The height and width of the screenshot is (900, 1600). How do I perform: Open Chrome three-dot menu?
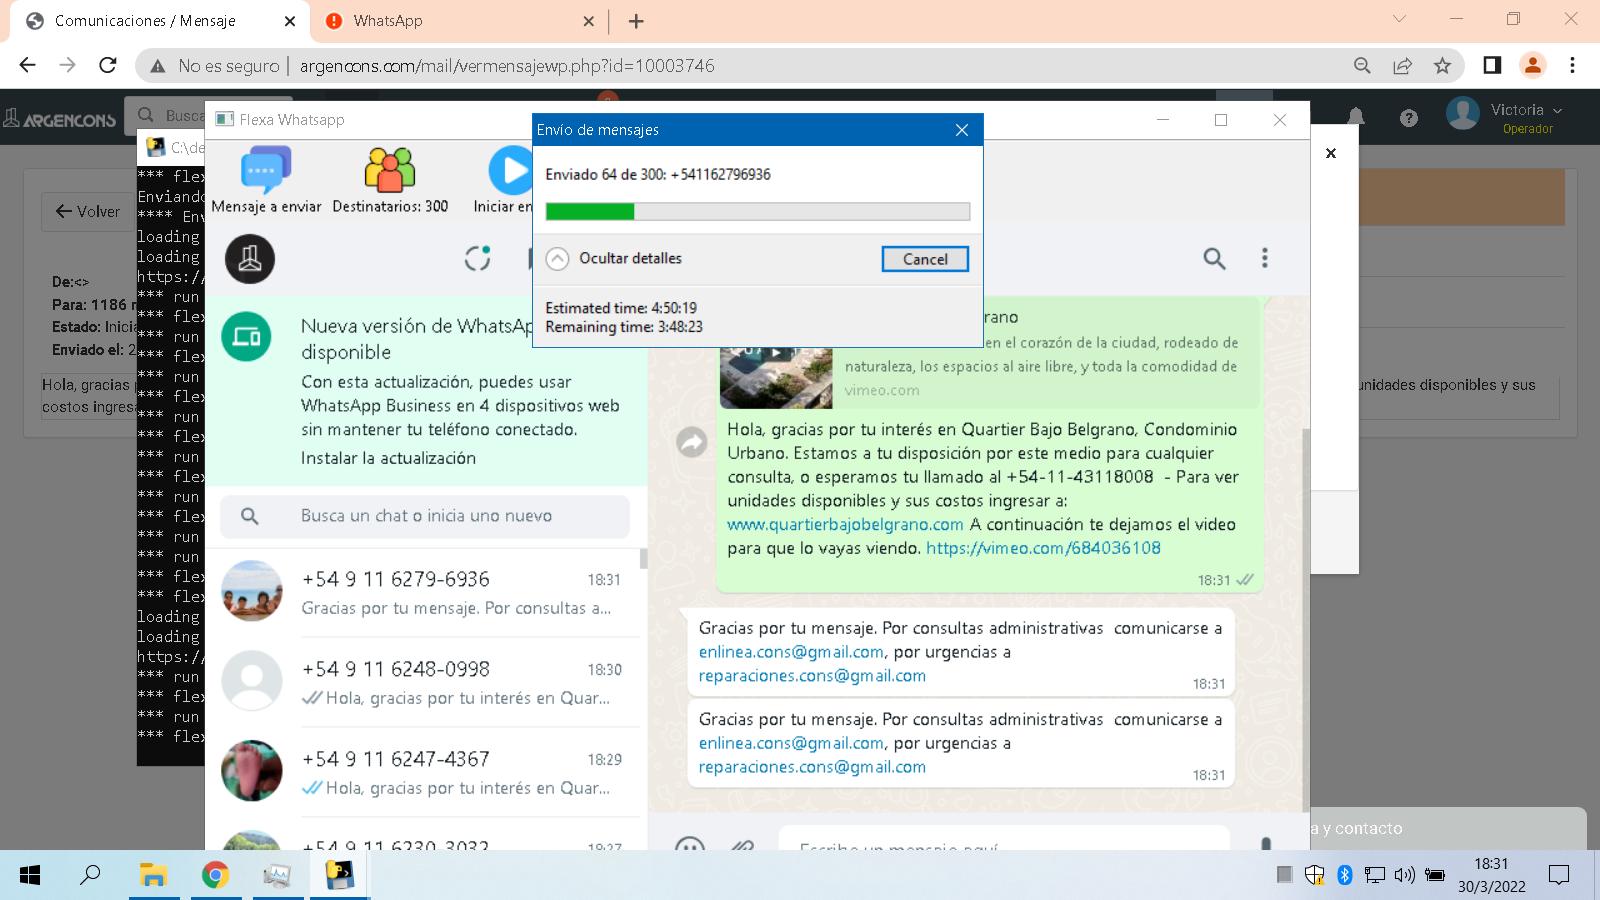[1572, 66]
